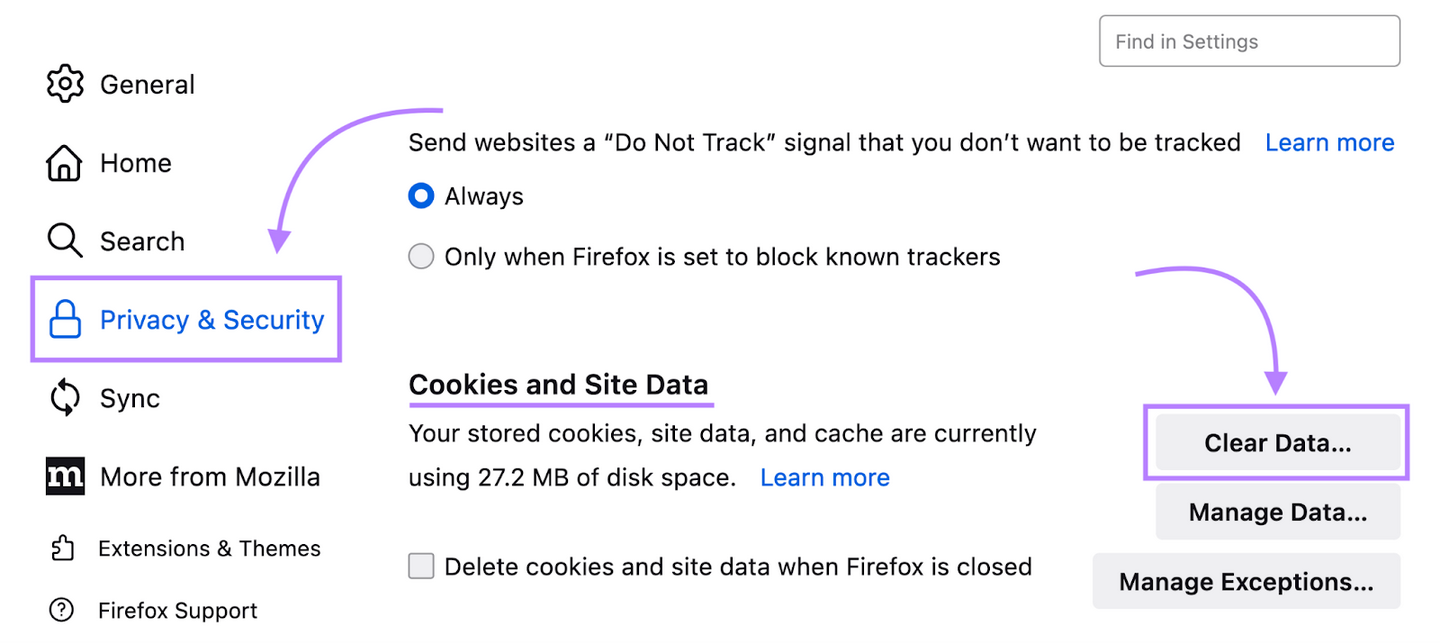Click the Manage Exceptions button
The width and height of the screenshot is (1440, 644).
point(1246,582)
